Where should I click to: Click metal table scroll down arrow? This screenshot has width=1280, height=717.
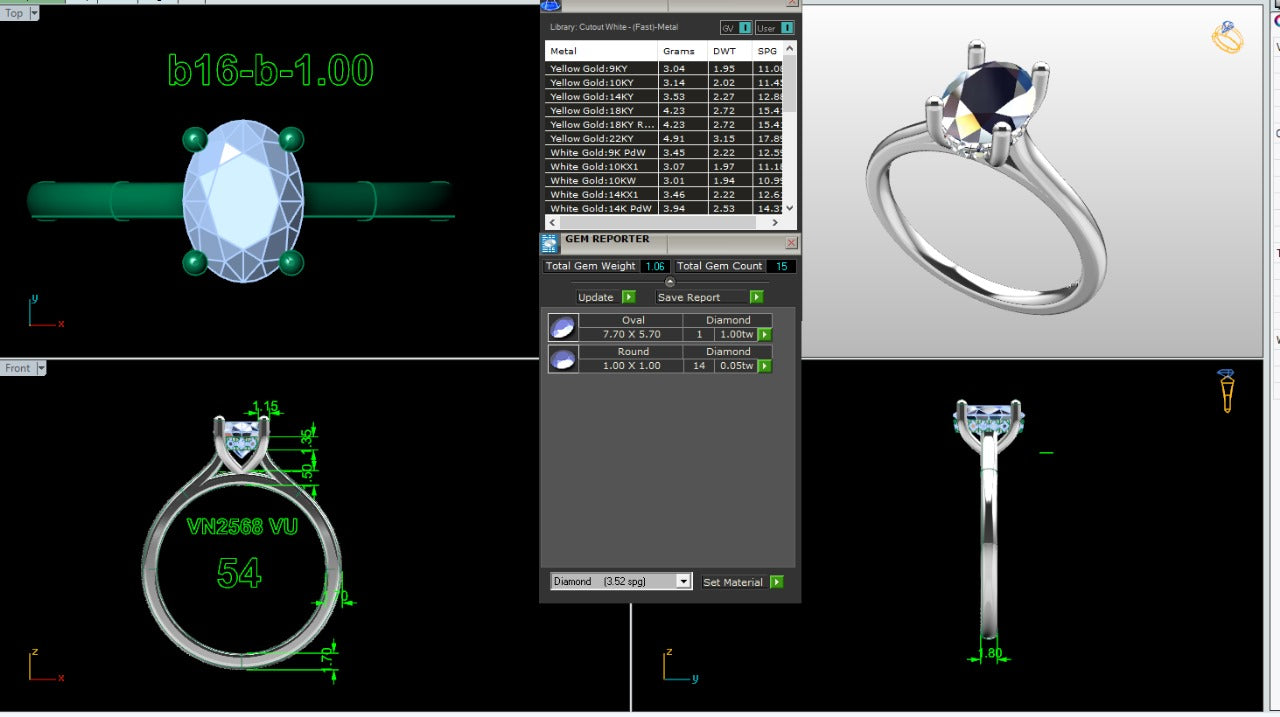[790, 208]
